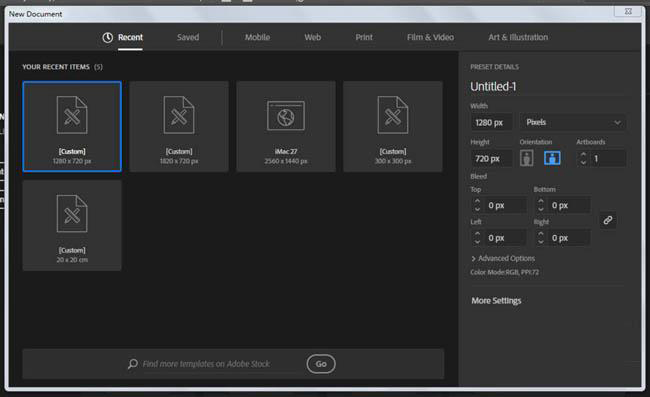650x397 pixels.
Task: Open the 20 x 20 cm Custom preset
Action: pos(72,225)
